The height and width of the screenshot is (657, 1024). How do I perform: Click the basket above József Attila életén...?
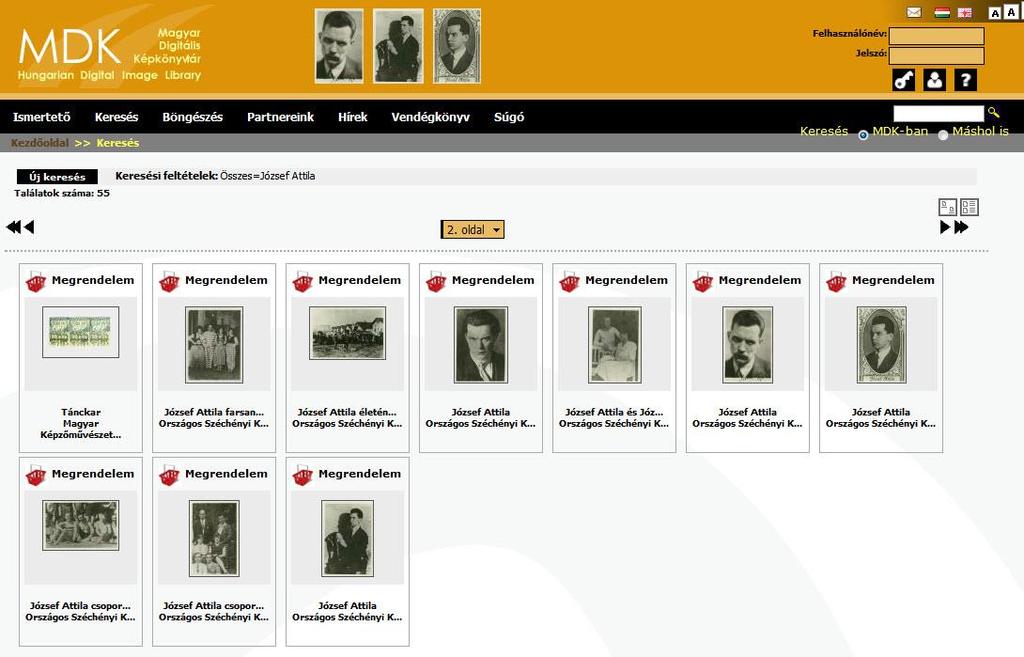(x=302, y=281)
